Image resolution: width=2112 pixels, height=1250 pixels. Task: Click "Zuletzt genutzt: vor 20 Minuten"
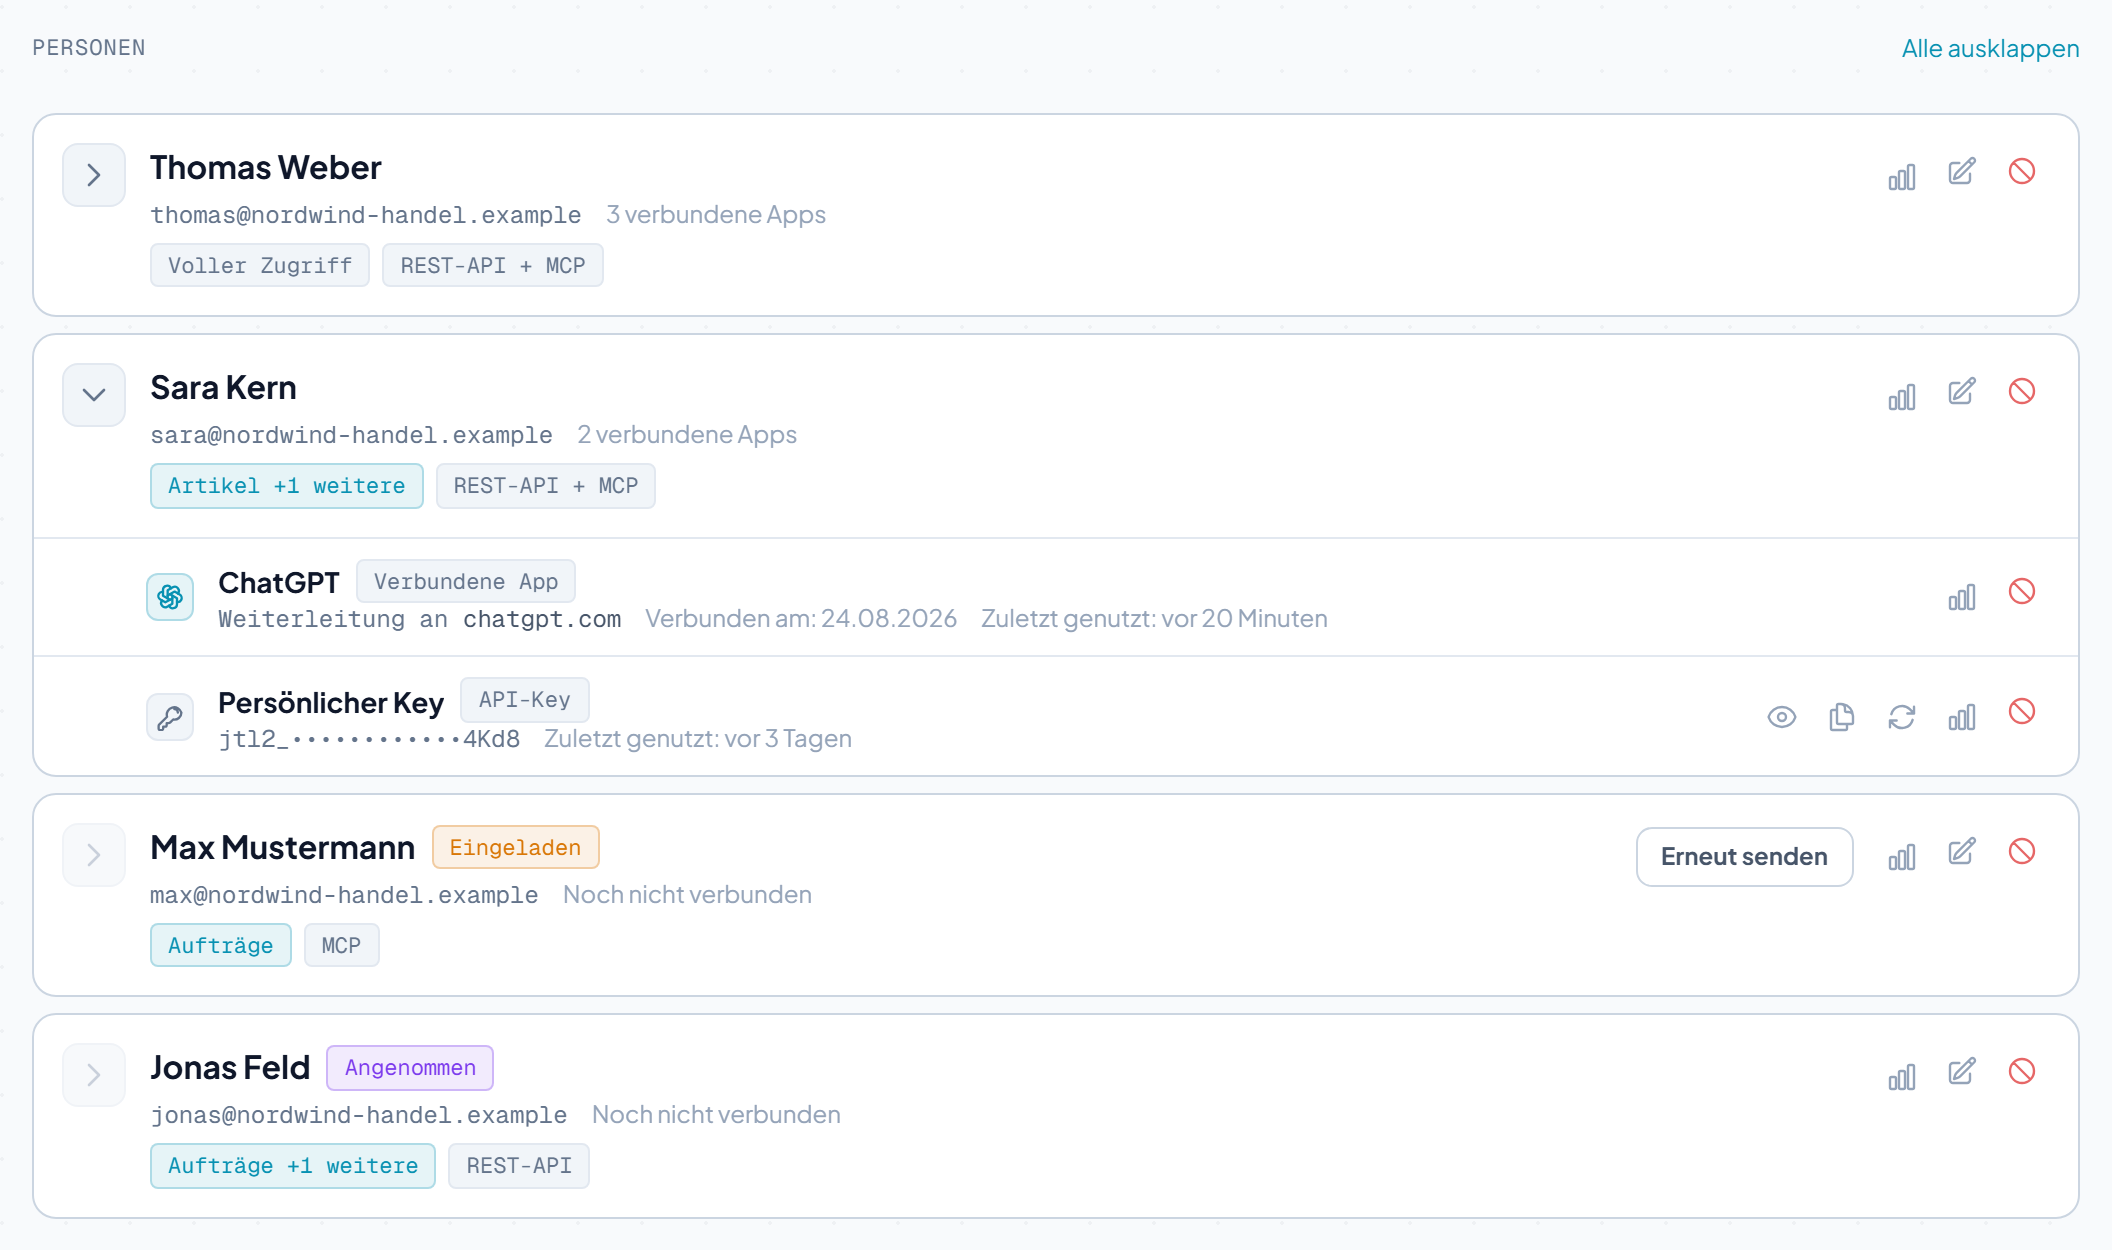(1154, 619)
